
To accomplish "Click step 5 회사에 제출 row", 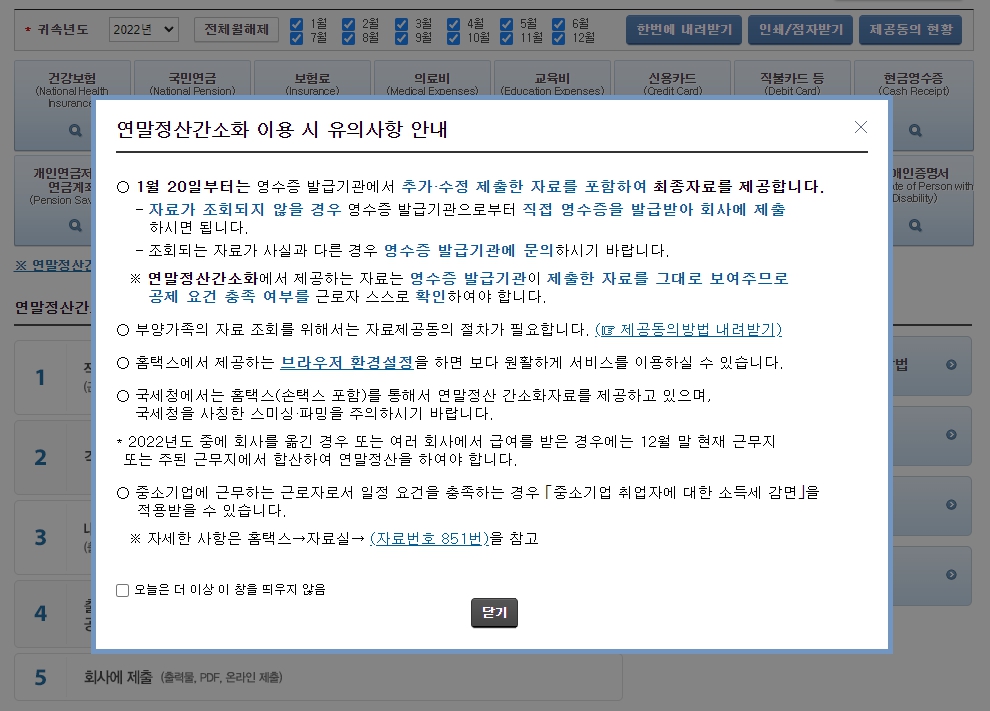I will click(x=318, y=677).
